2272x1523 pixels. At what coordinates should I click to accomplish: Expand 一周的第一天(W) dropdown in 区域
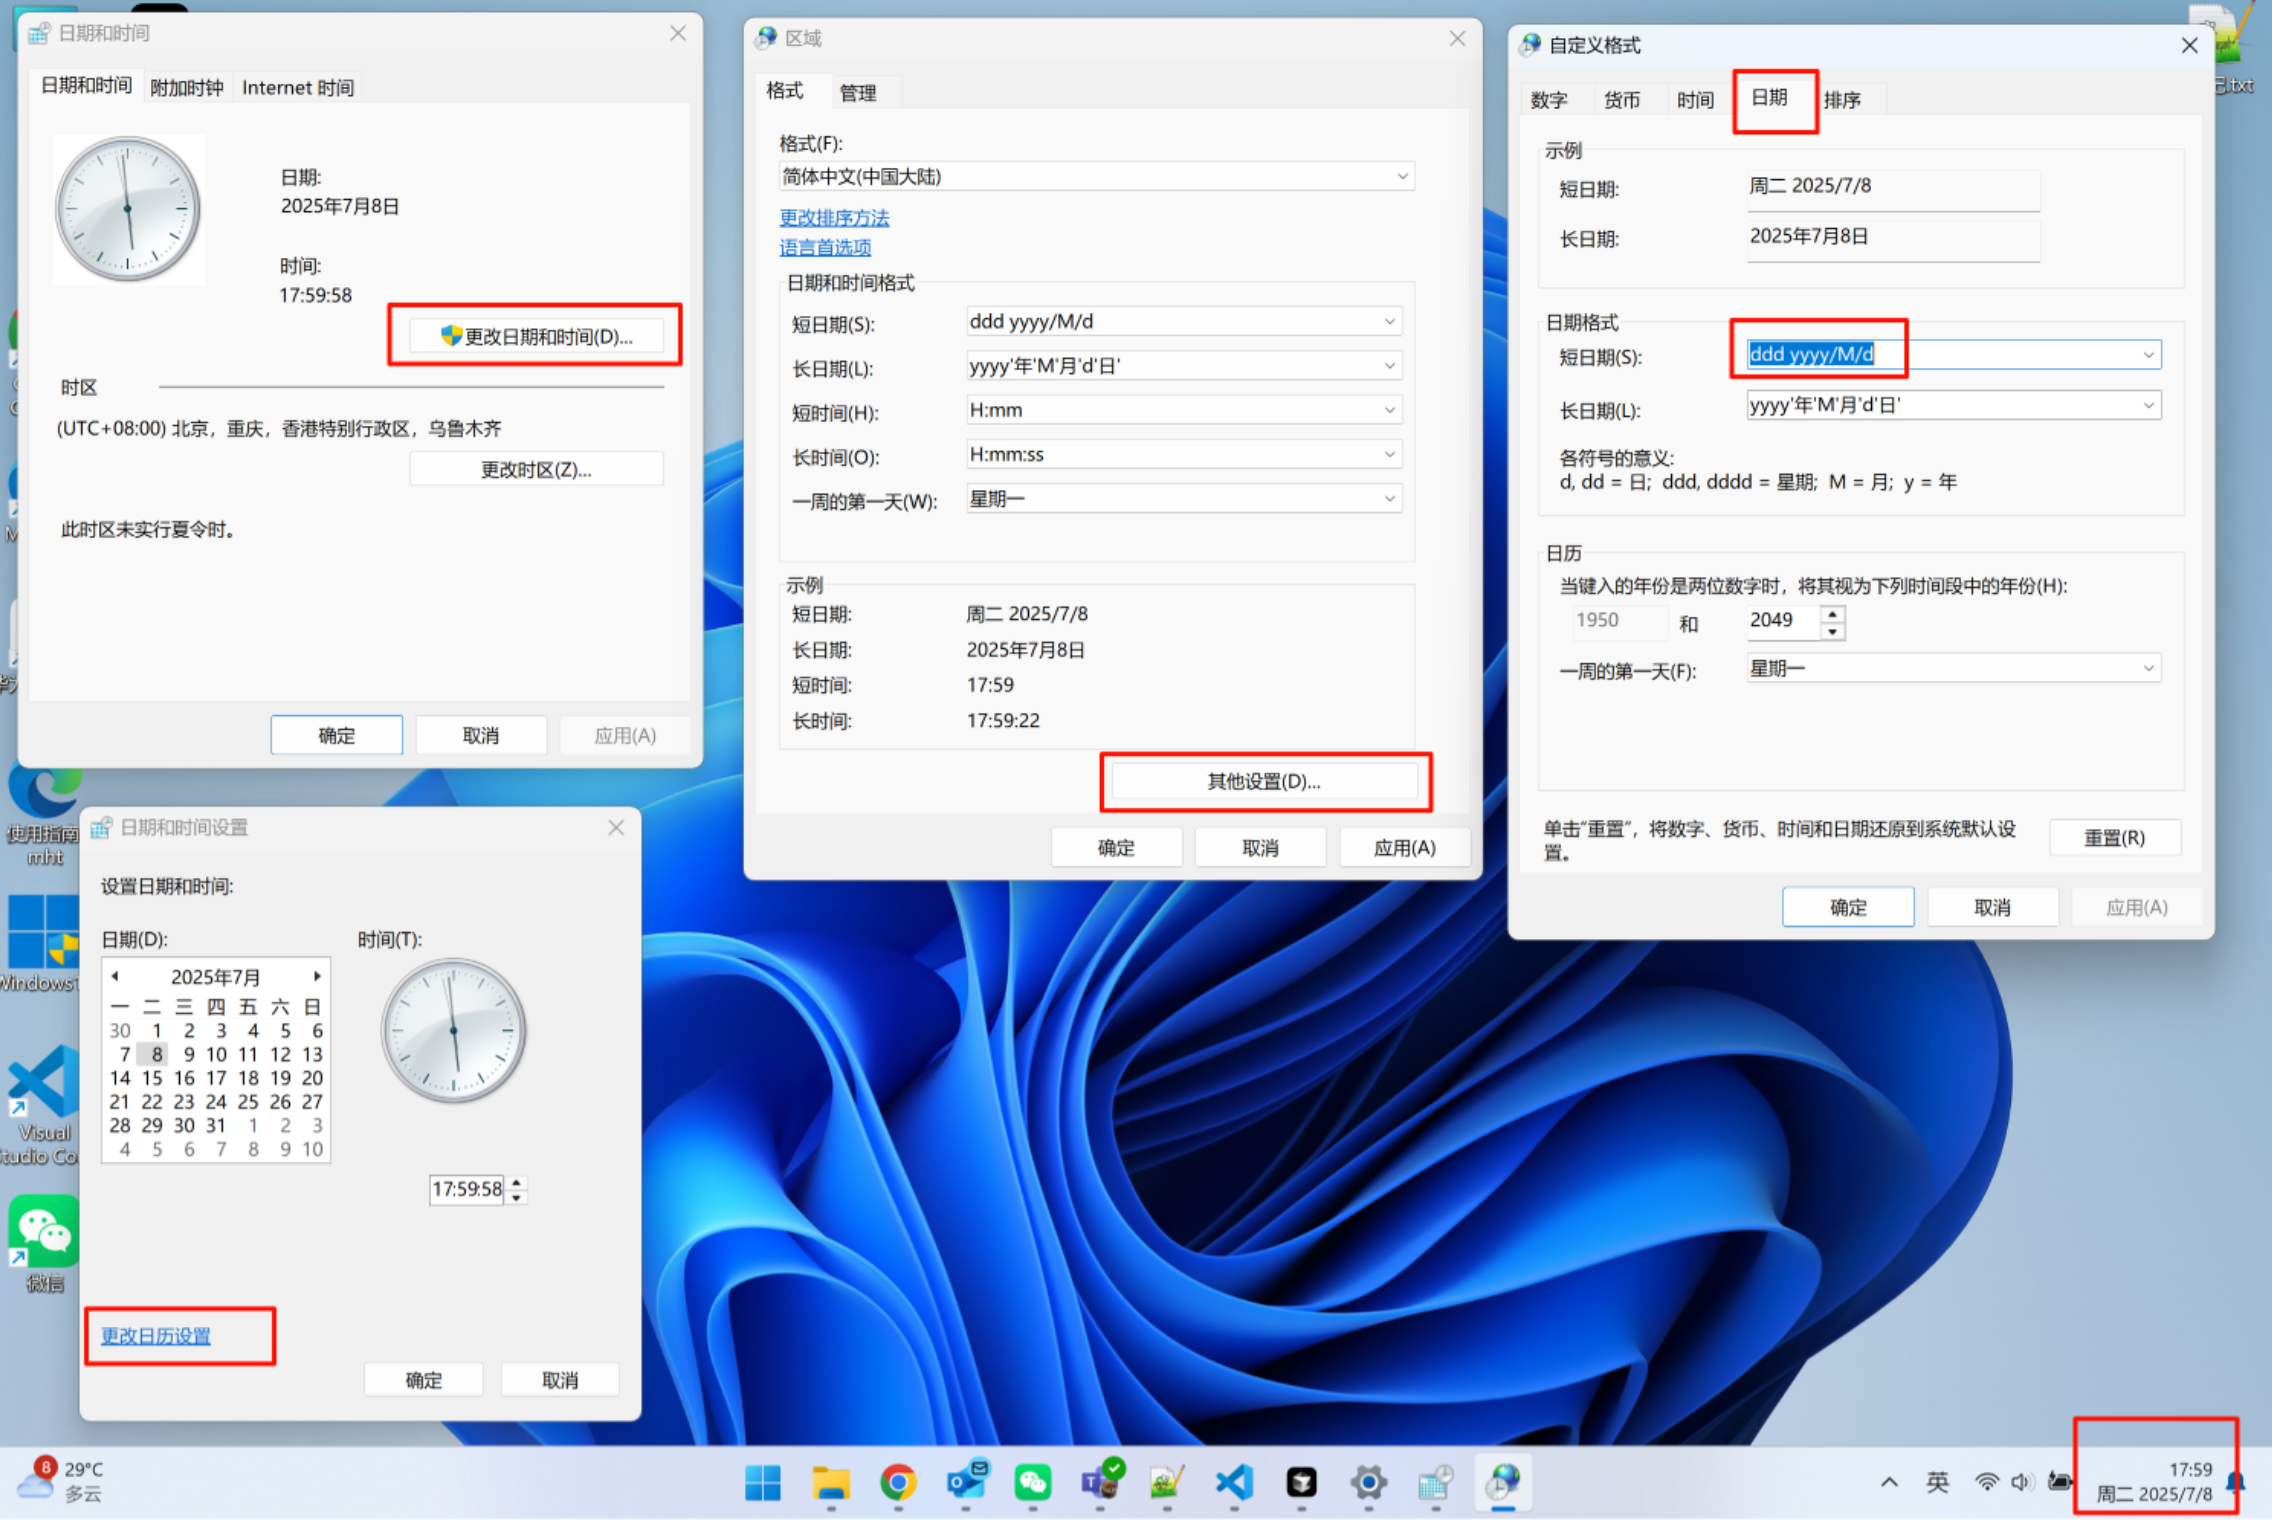[1389, 499]
